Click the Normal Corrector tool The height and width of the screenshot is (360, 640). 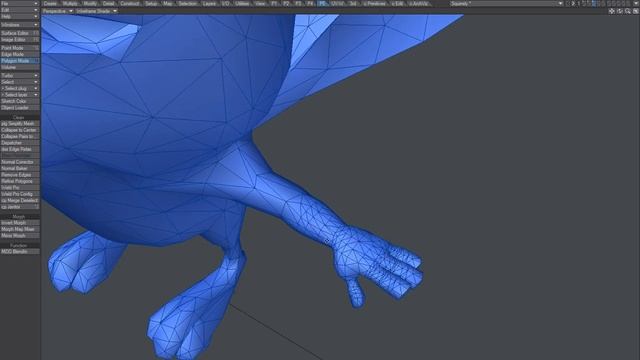coord(20,162)
